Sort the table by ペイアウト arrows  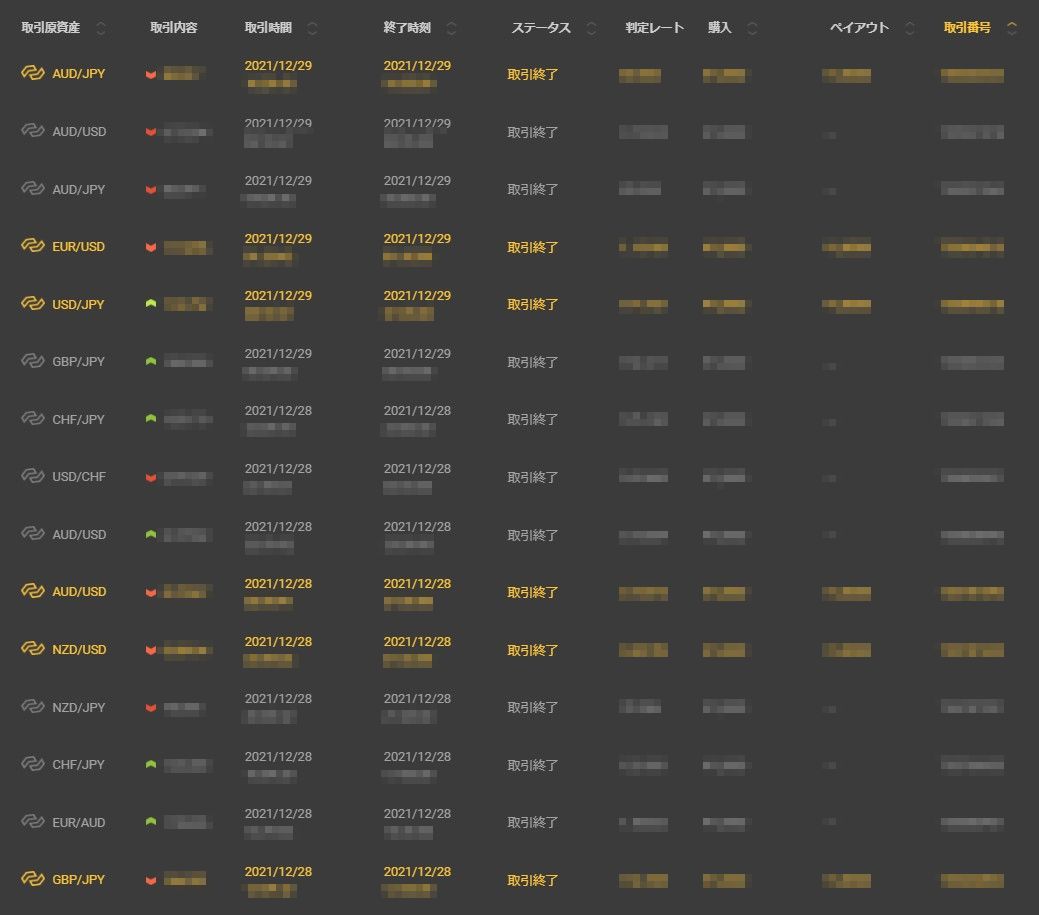(909, 29)
